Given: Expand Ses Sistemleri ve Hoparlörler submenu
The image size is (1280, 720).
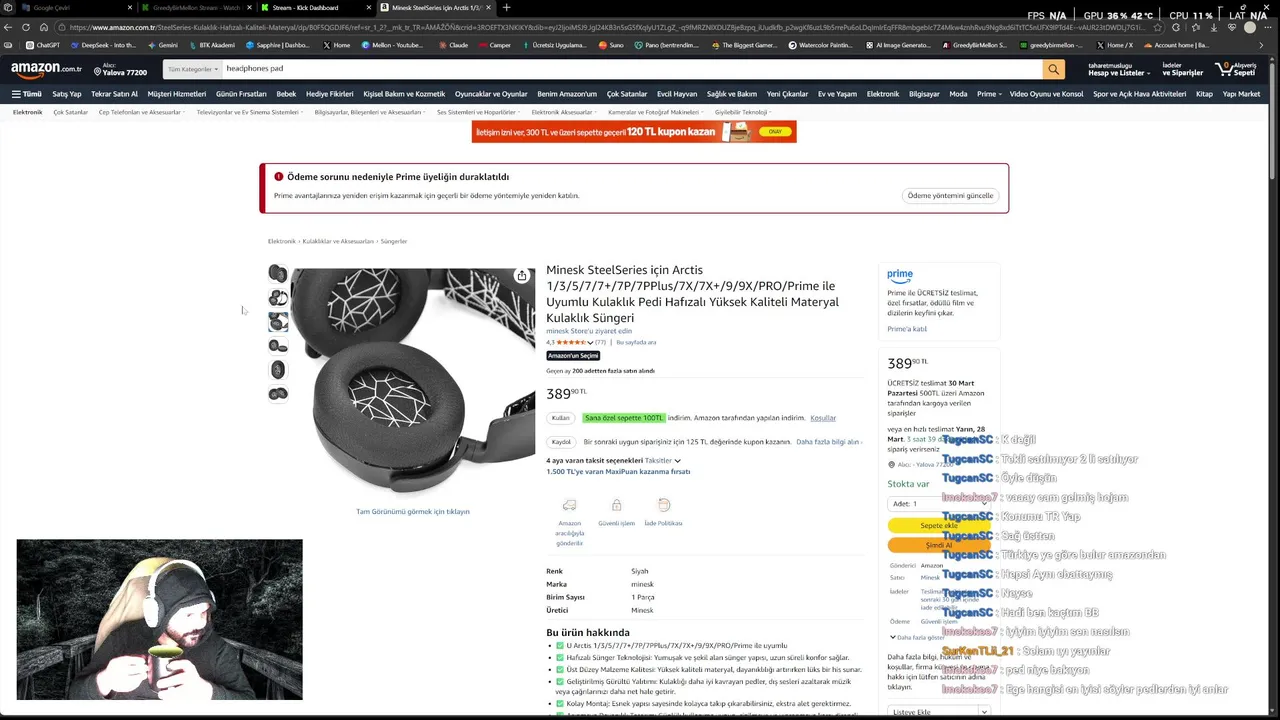Looking at the screenshot, I should 478,112.
